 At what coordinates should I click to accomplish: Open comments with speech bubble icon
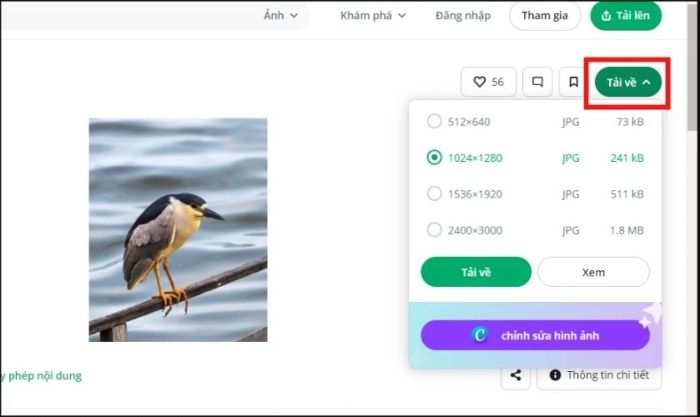click(x=537, y=82)
